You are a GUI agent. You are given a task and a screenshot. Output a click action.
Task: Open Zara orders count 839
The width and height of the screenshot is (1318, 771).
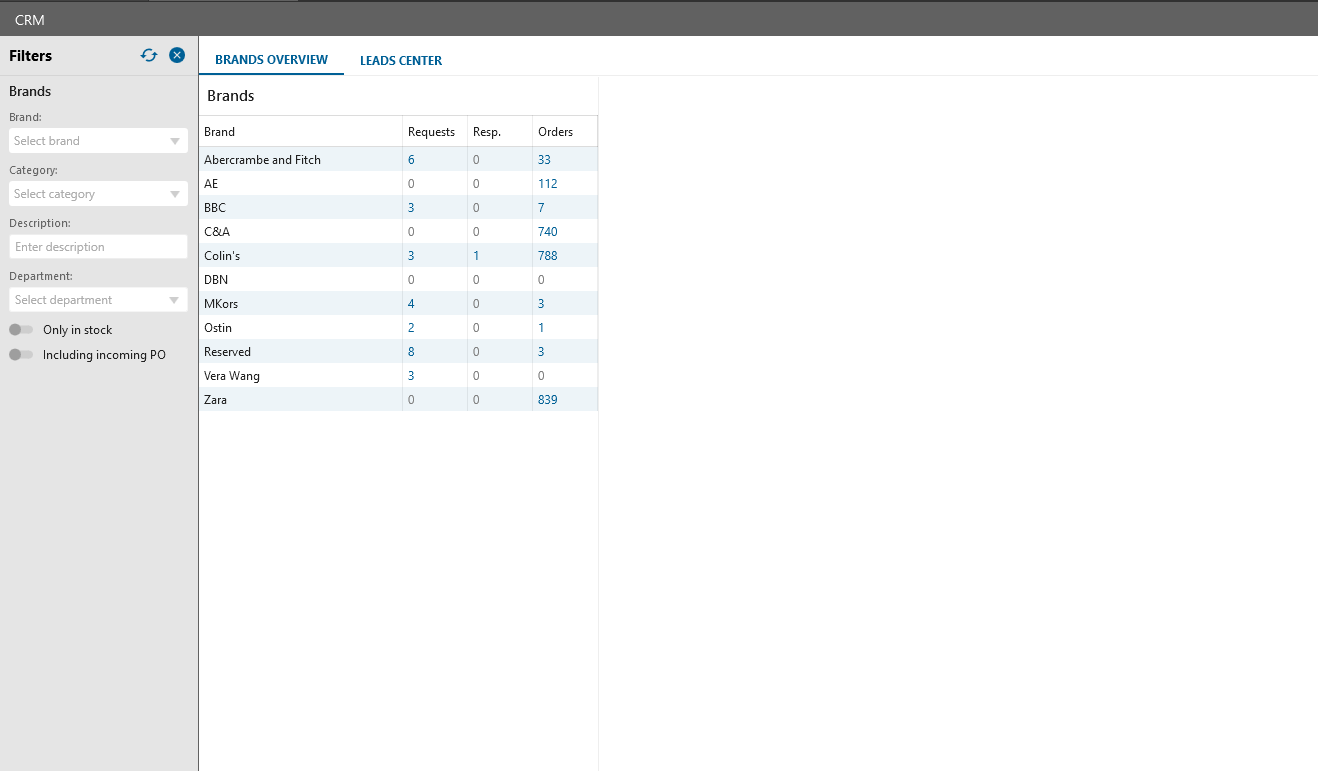point(548,400)
